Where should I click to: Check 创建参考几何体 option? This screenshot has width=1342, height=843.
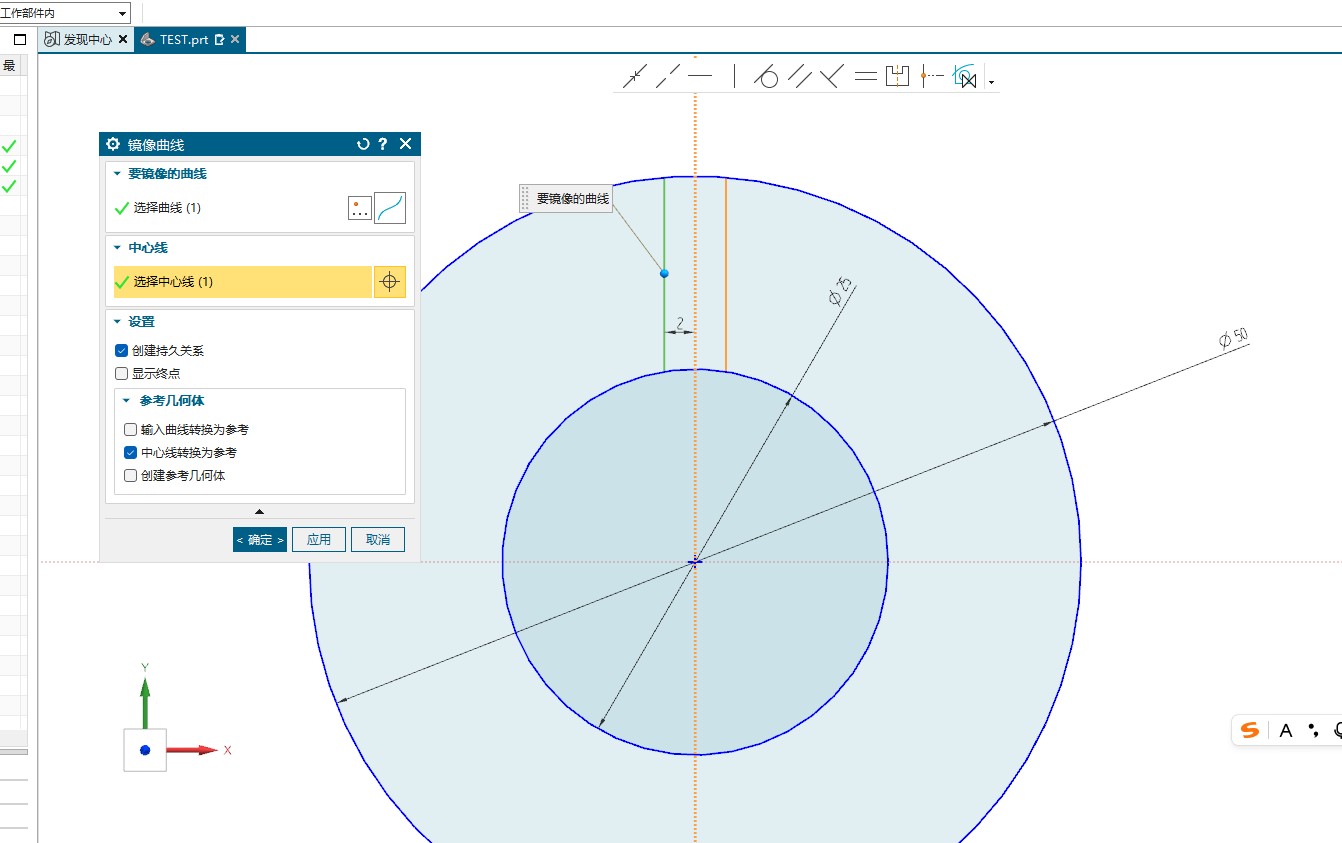(x=131, y=476)
